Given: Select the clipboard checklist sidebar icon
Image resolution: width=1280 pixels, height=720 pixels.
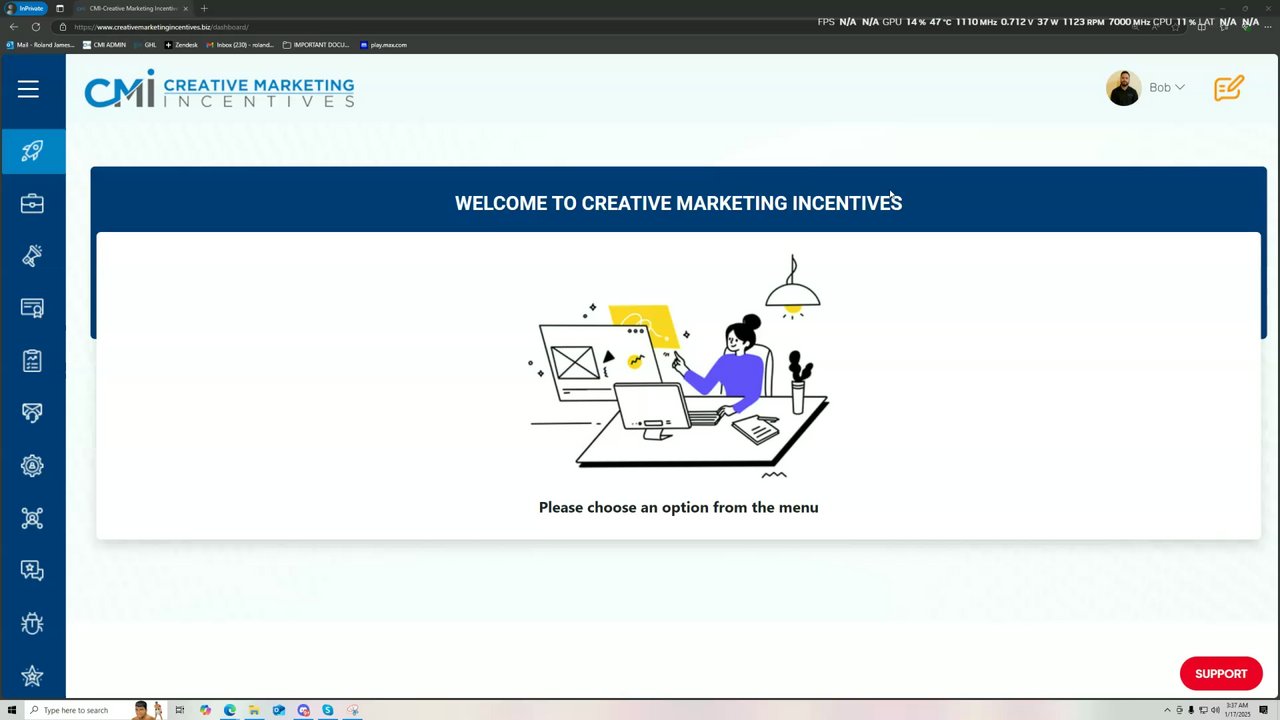Looking at the screenshot, I should tap(32, 360).
